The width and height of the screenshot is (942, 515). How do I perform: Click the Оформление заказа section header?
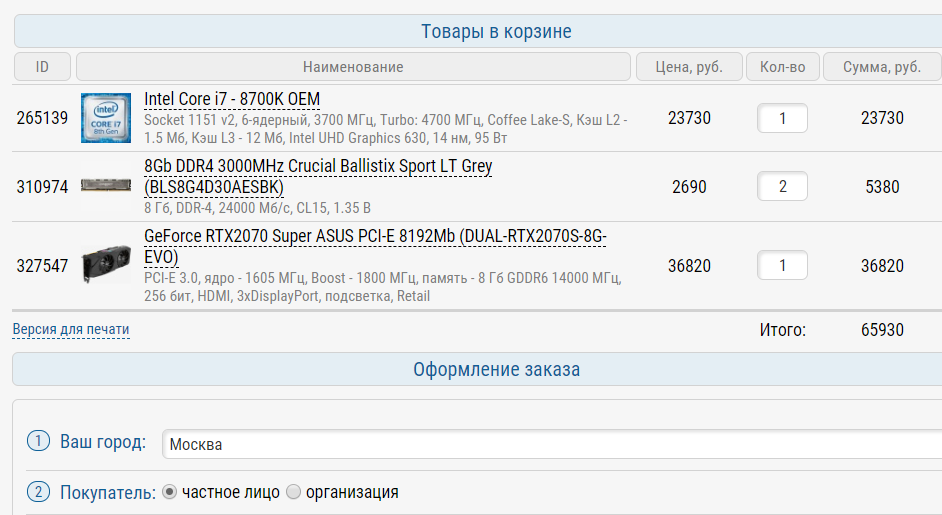pyautogui.click(x=496, y=370)
